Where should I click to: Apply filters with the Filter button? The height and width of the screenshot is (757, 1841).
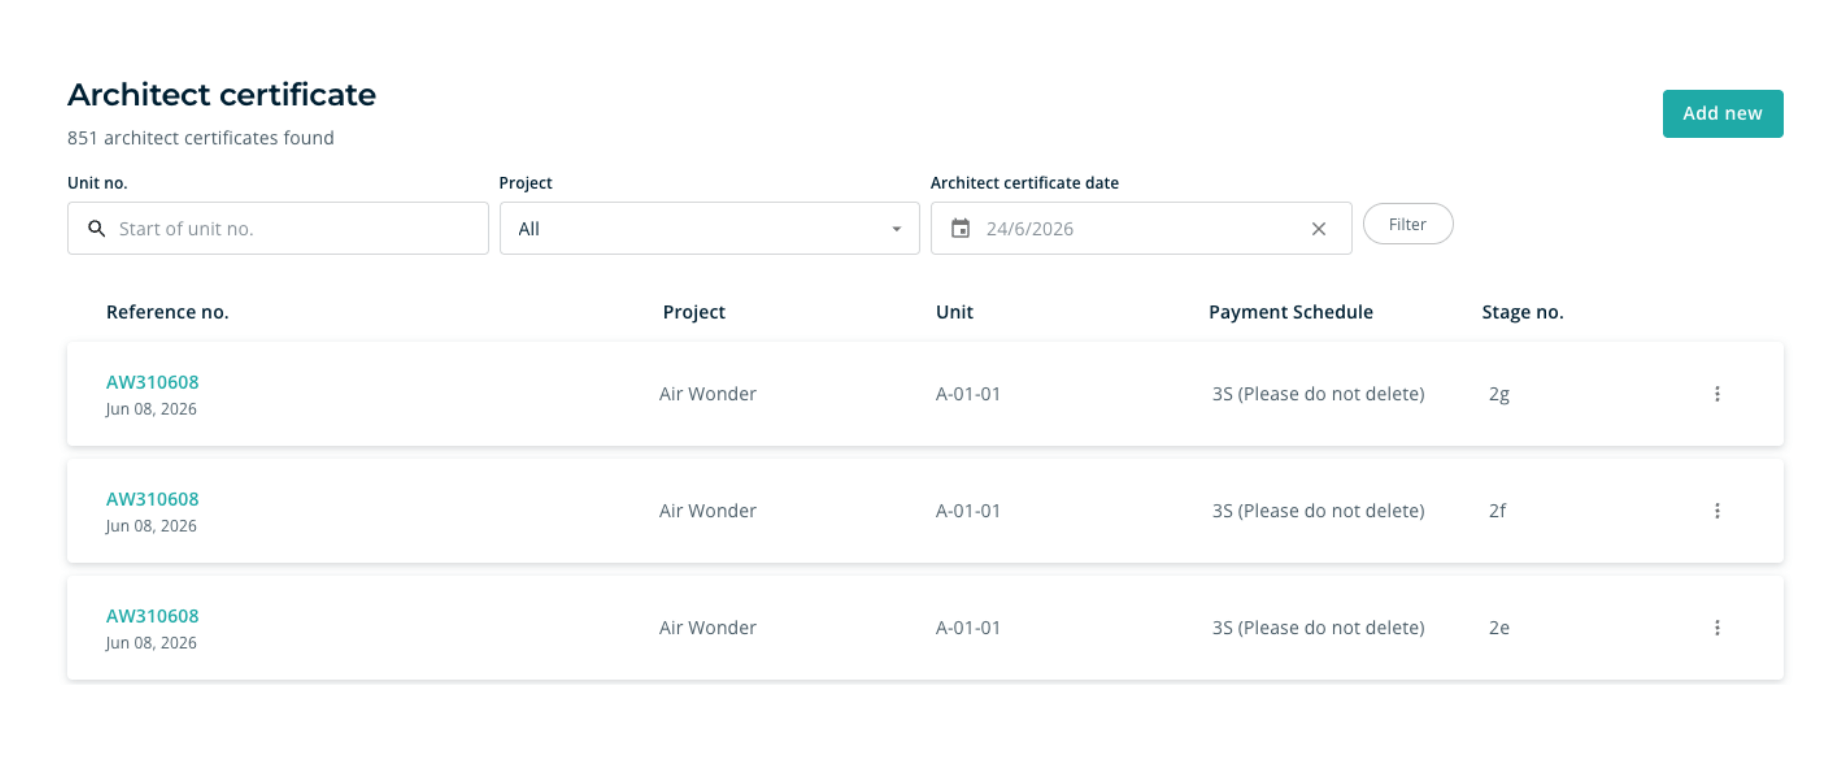pos(1407,224)
